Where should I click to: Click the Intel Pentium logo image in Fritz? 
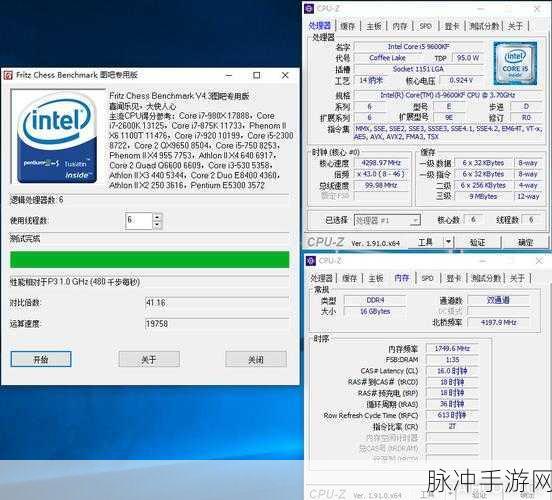pyautogui.click(x=58, y=136)
